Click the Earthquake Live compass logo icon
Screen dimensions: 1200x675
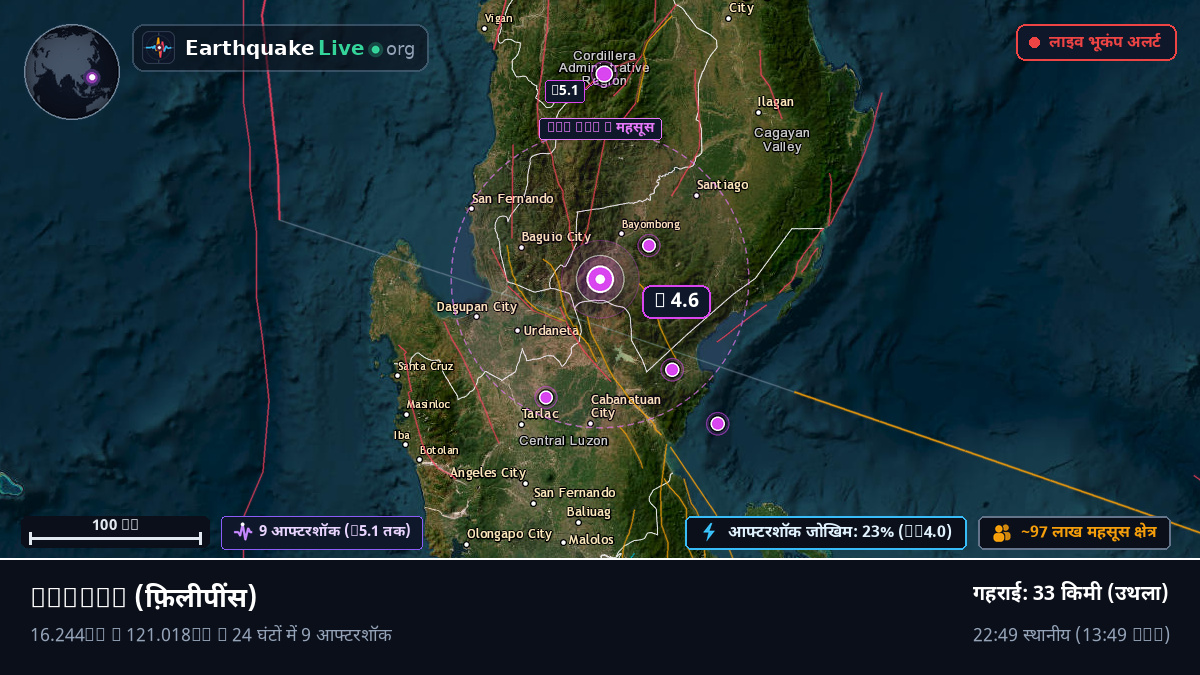coord(158,48)
